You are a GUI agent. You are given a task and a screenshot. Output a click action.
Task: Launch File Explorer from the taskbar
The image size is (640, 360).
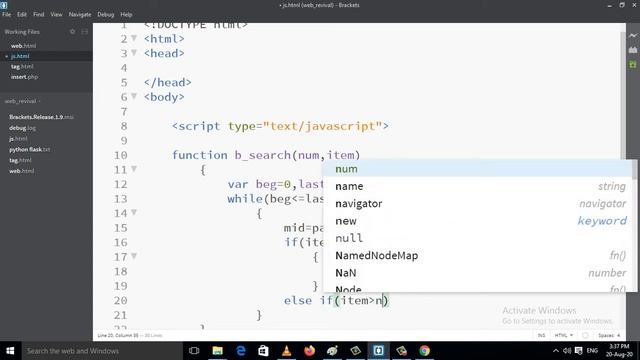click(218, 351)
